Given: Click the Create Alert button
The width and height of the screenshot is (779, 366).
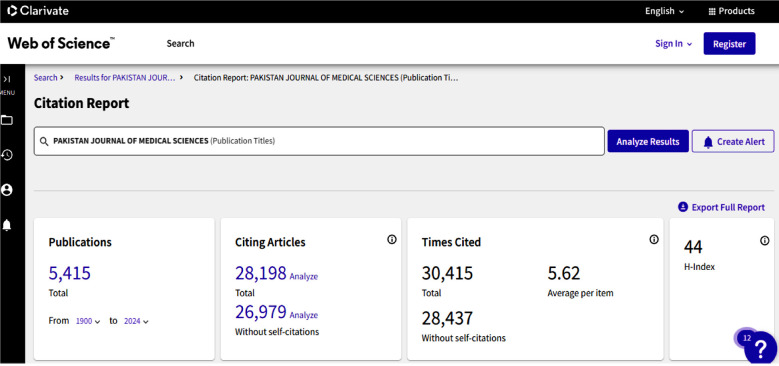Looking at the screenshot, I should click(733, 142).
